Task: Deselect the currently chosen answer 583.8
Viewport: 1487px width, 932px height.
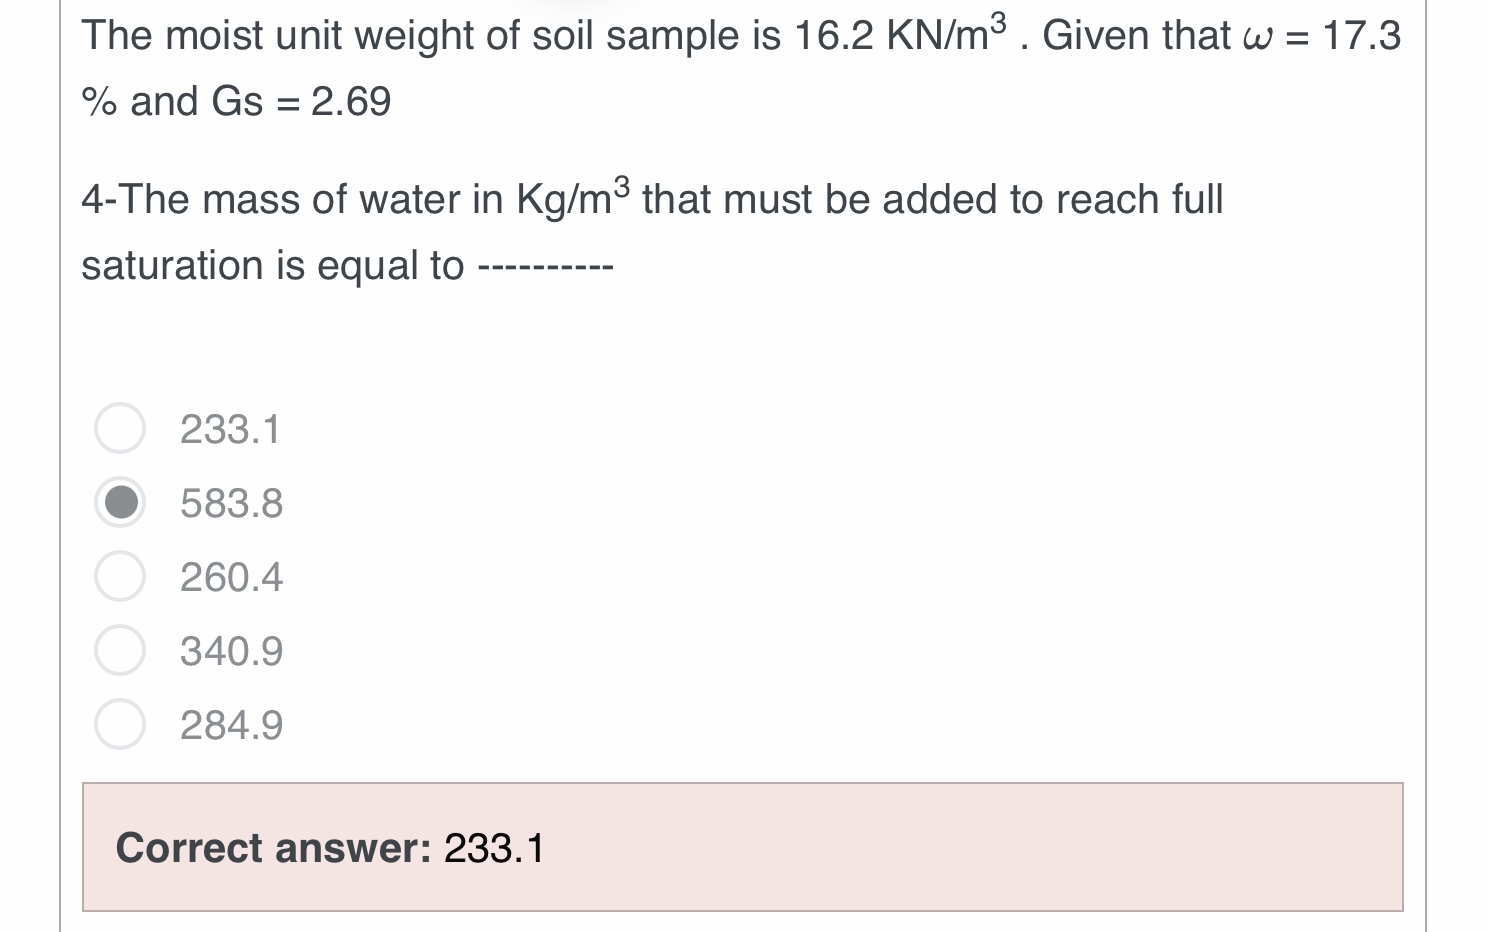Action: click(119, 502)
